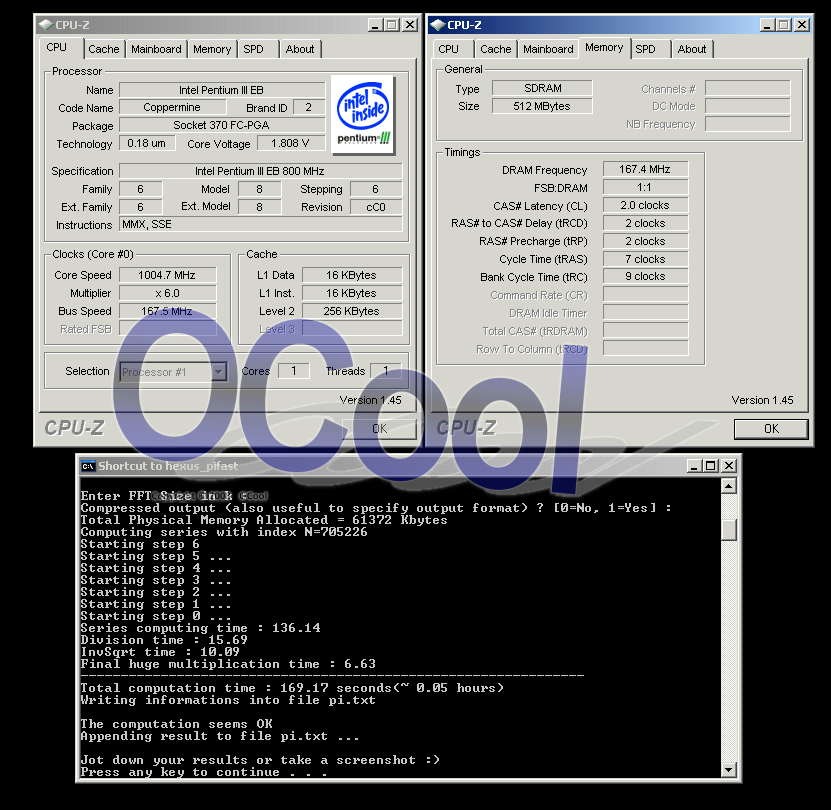This screenshot has width=831, height=810.
Task: Open Mainboard tab in right CPU-Z window
Action: [x=548, y=49]
